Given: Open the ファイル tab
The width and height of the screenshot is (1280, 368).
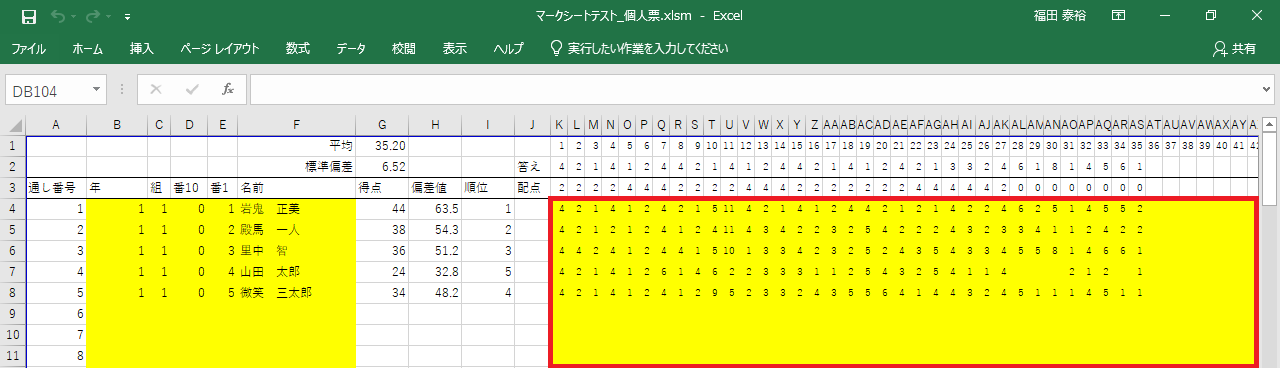Looking at the screenshot, I should tap(28, 48).
